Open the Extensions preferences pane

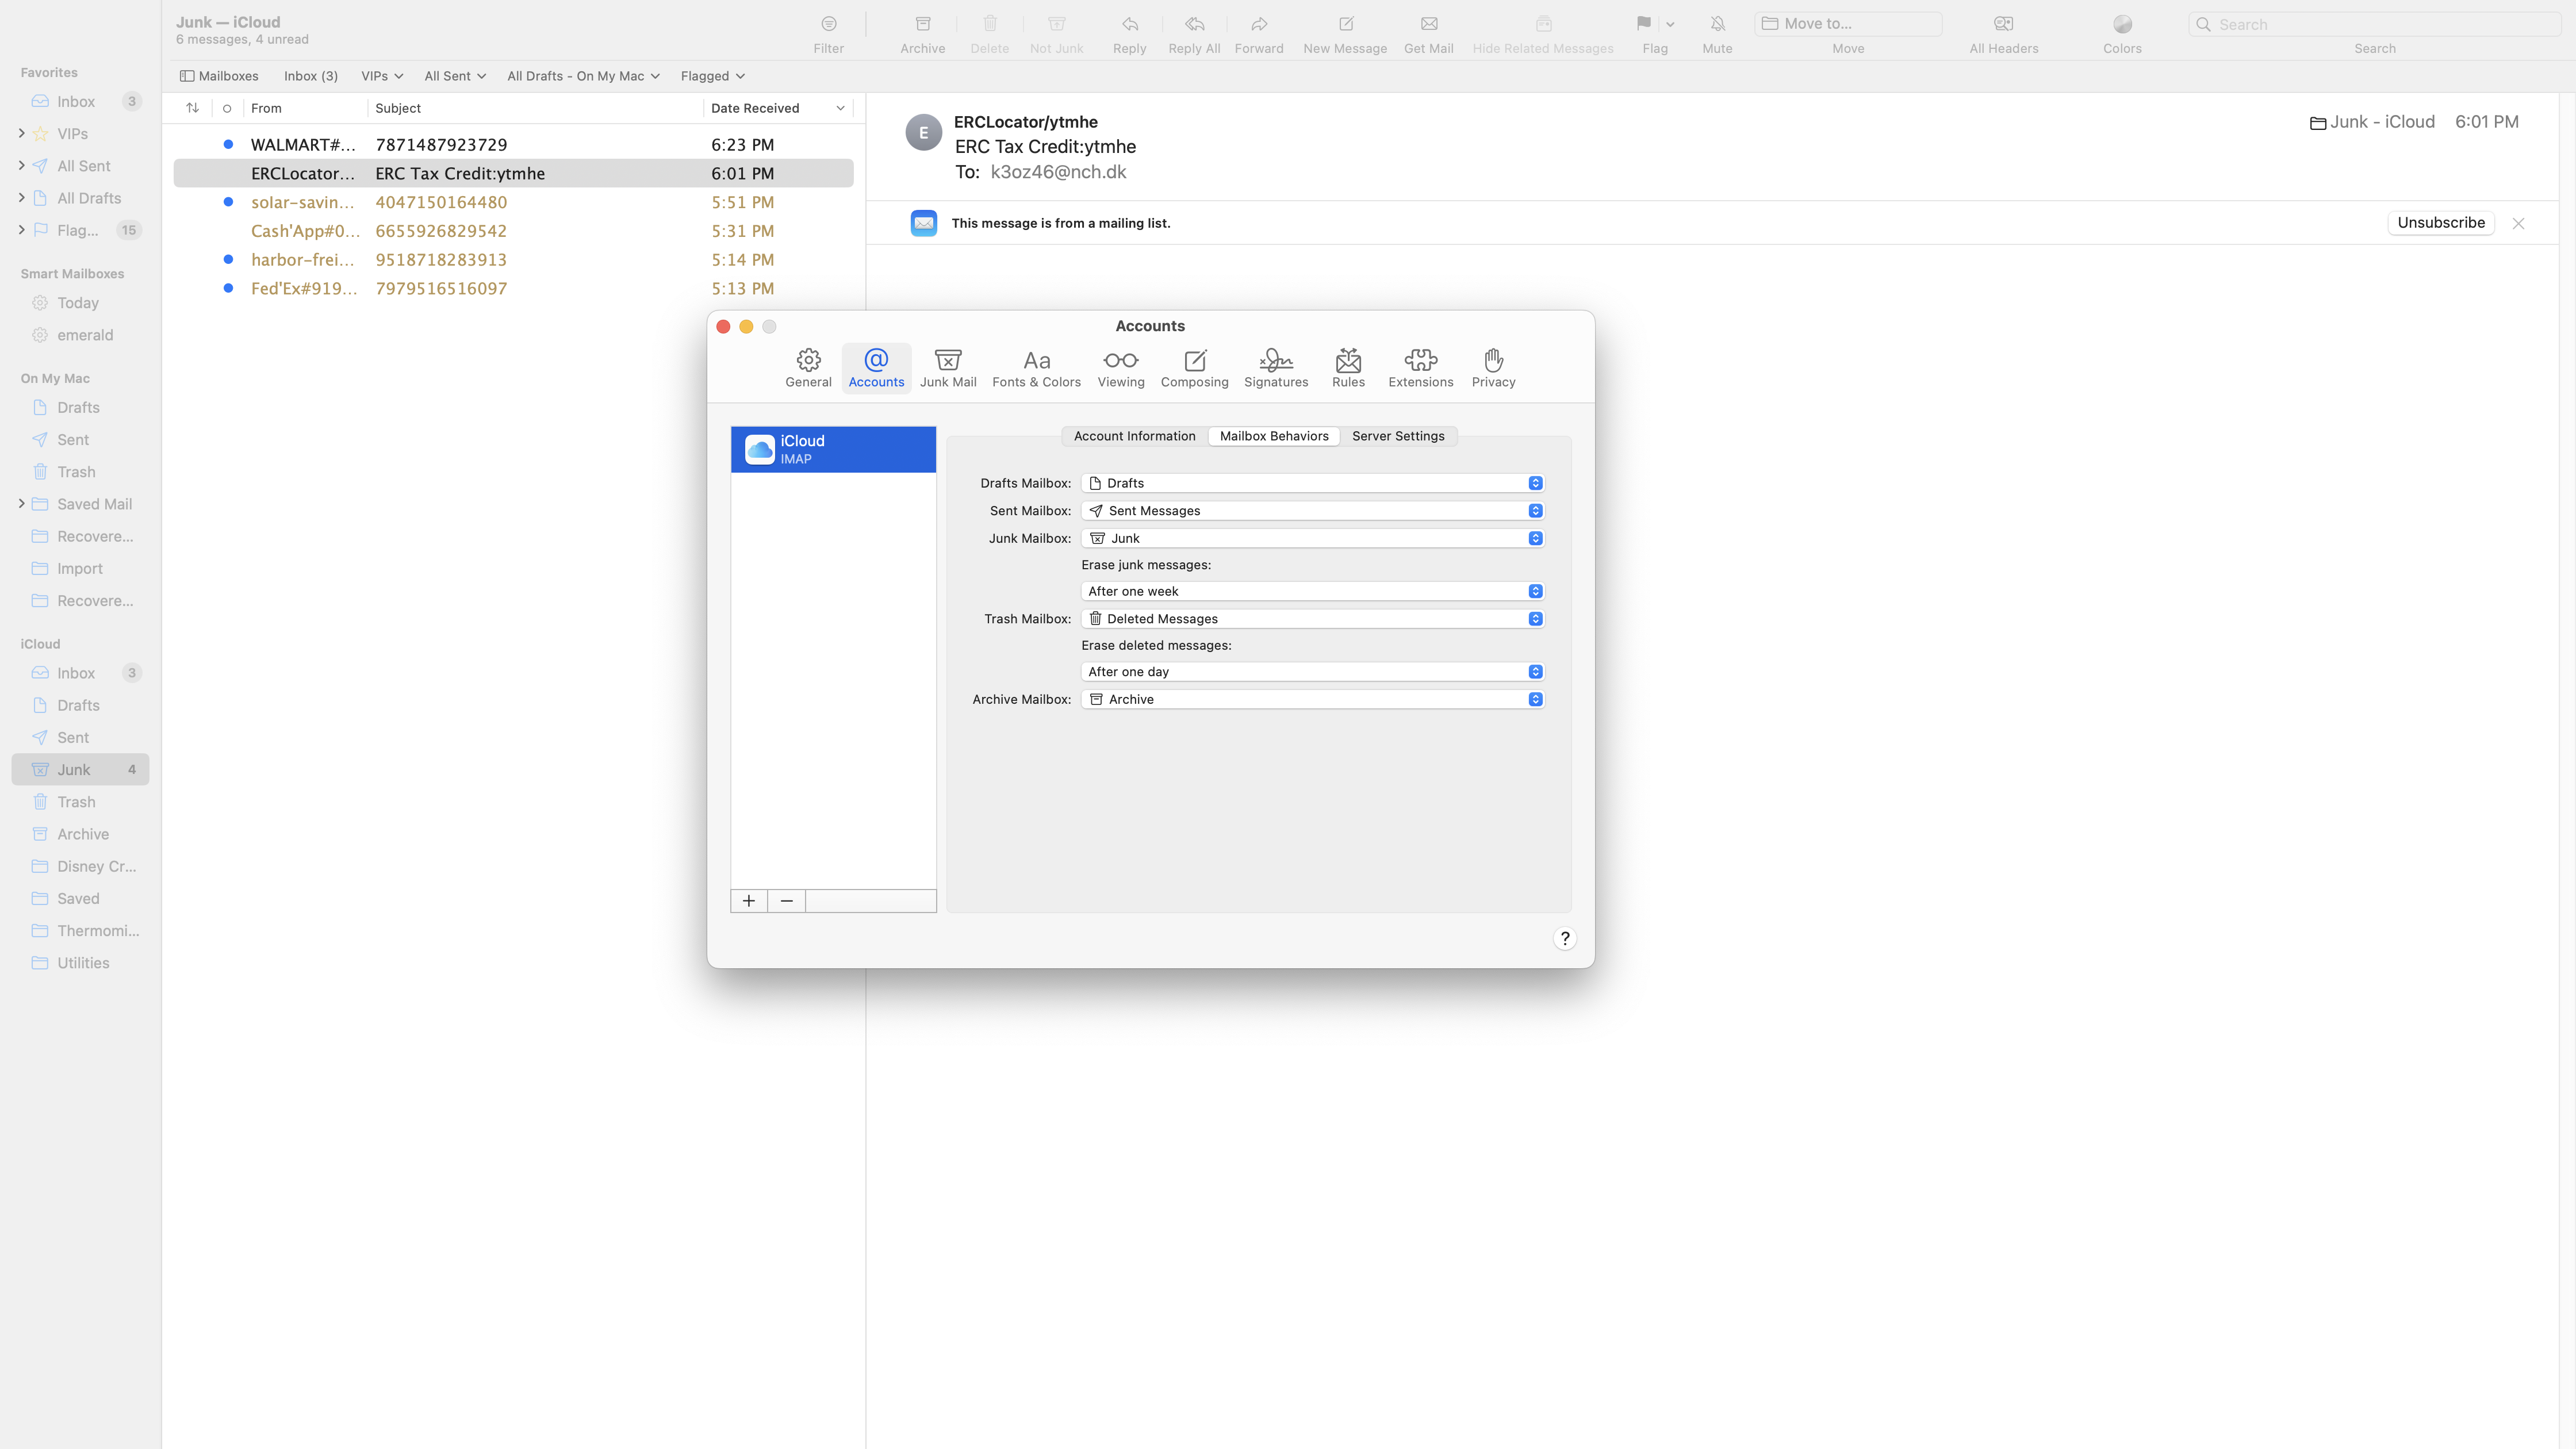1420,367
